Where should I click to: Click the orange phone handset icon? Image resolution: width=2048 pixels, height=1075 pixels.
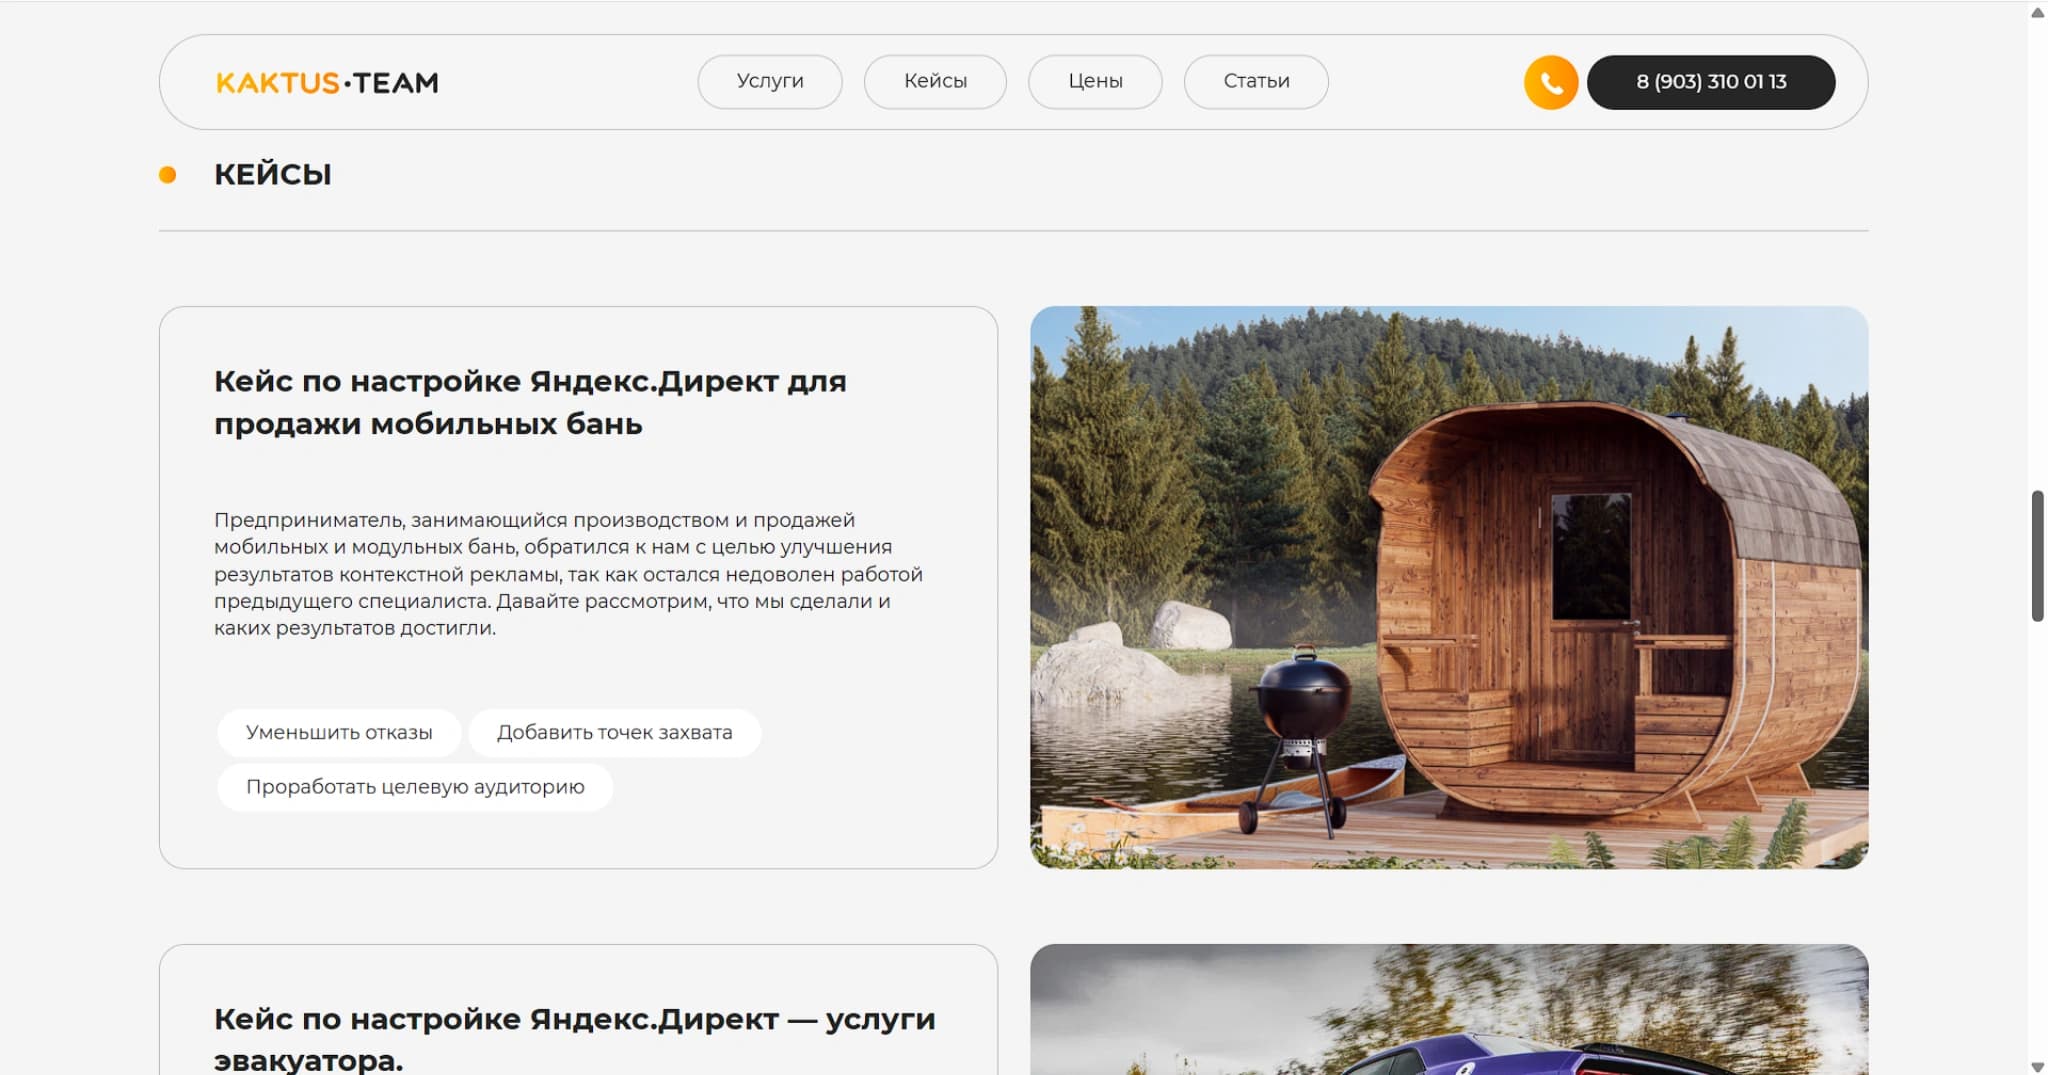1550,81
